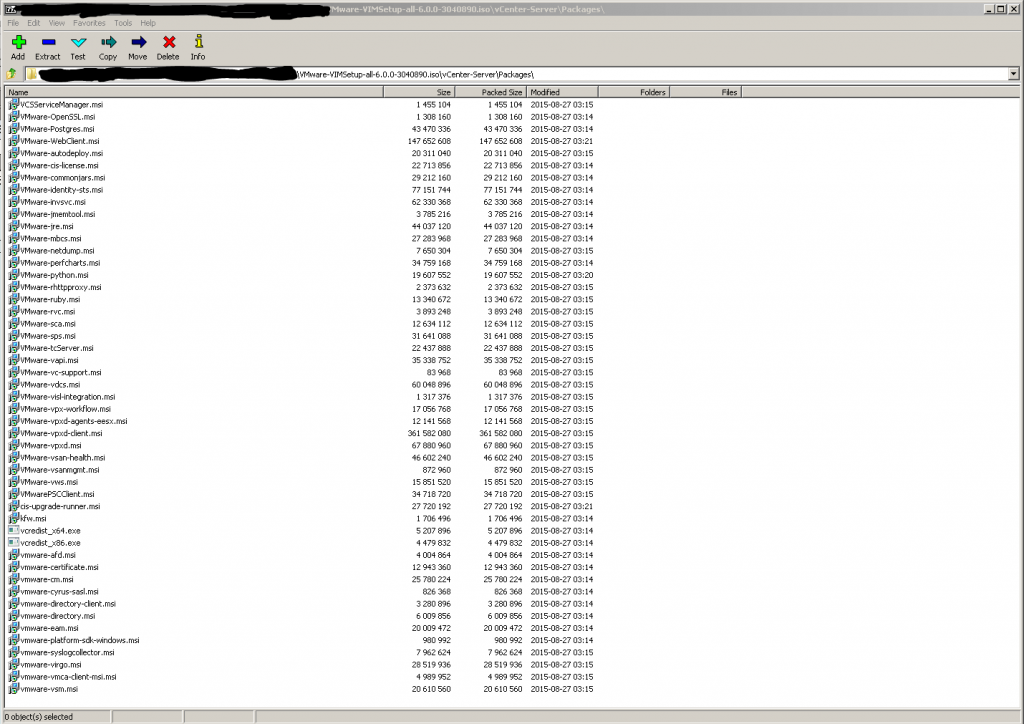
Task: Open the File menu
Action: pos(13,23)
